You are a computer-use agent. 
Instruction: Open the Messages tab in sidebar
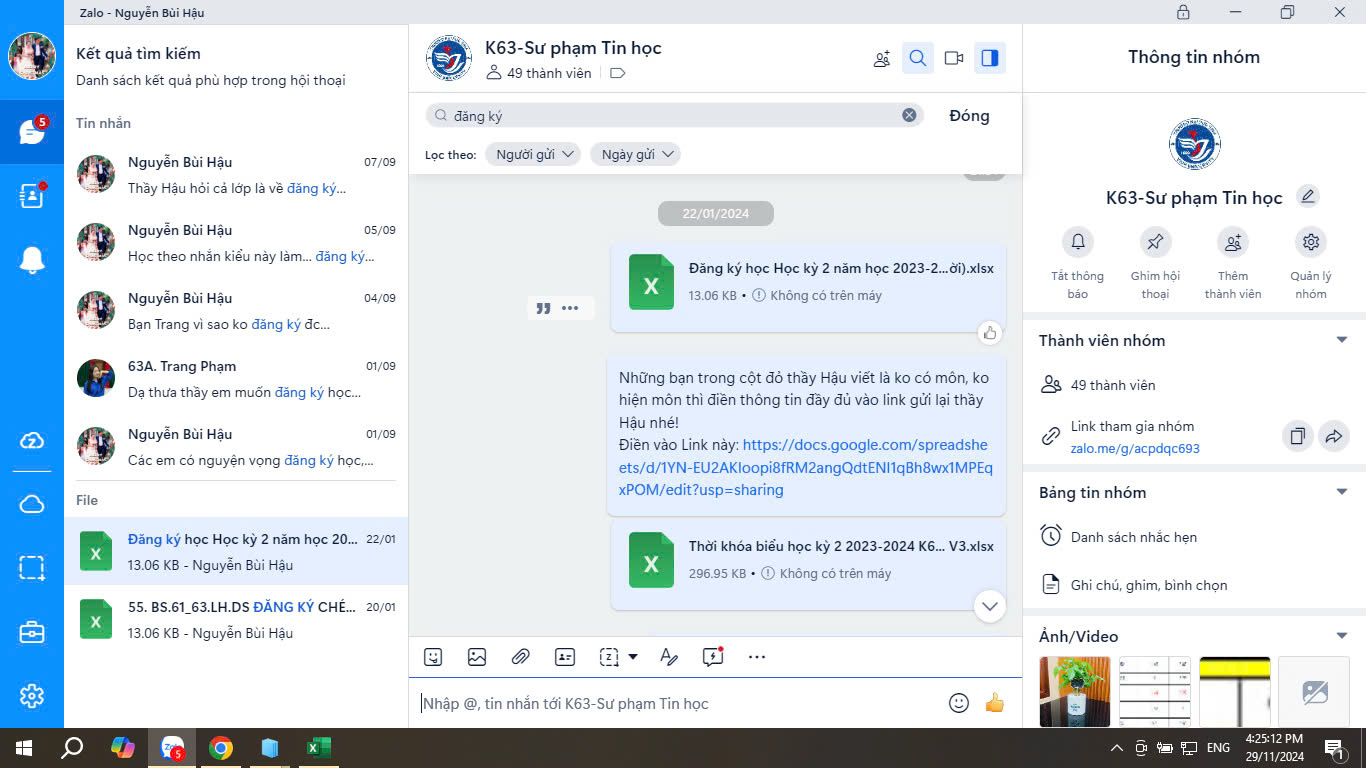[32, 132]
